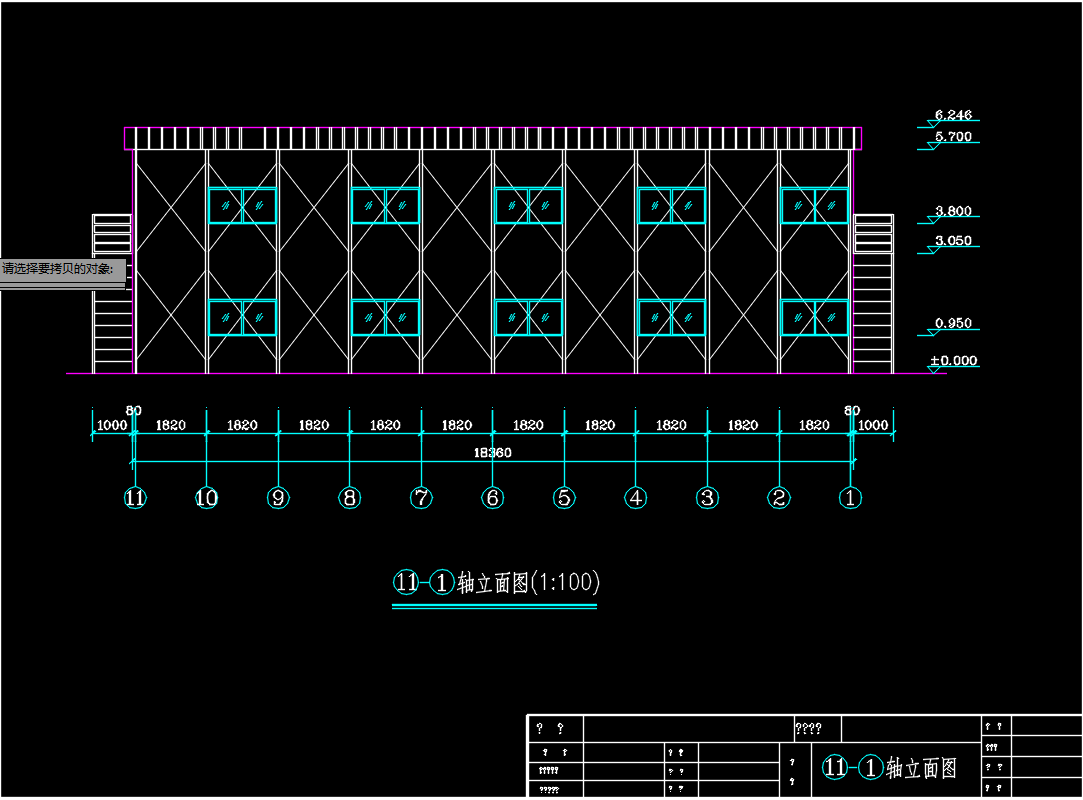Select upper window between axes 2 and 1
Image resolution: width=1083 pixels, height=800 pixels.
coord(815,206)
